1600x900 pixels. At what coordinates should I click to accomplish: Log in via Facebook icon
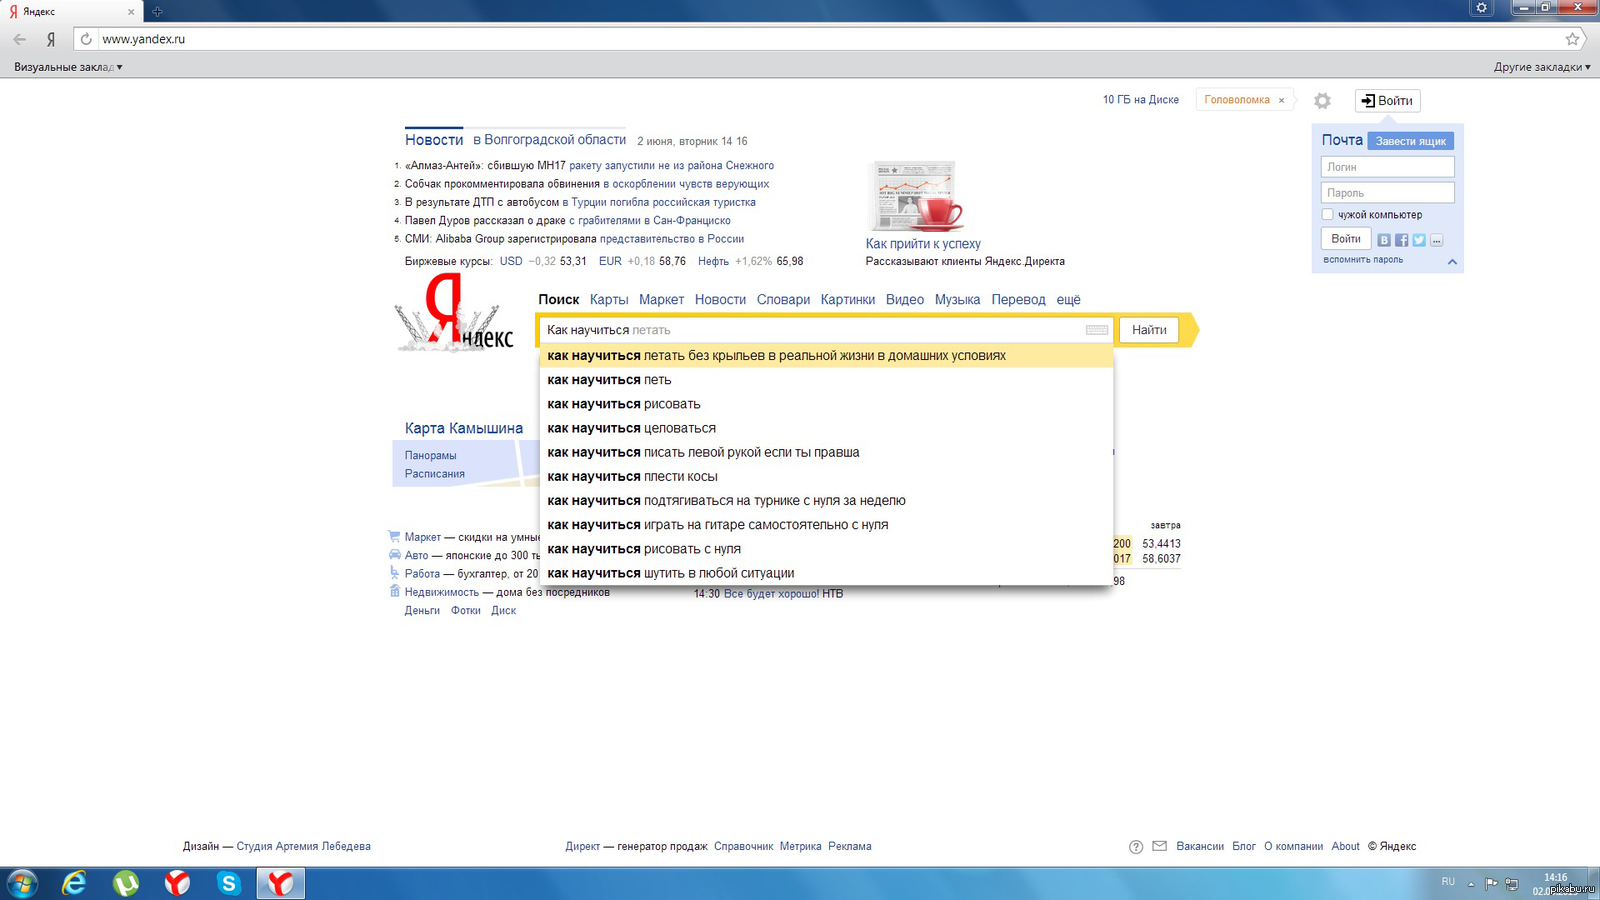pos(1402,240)
